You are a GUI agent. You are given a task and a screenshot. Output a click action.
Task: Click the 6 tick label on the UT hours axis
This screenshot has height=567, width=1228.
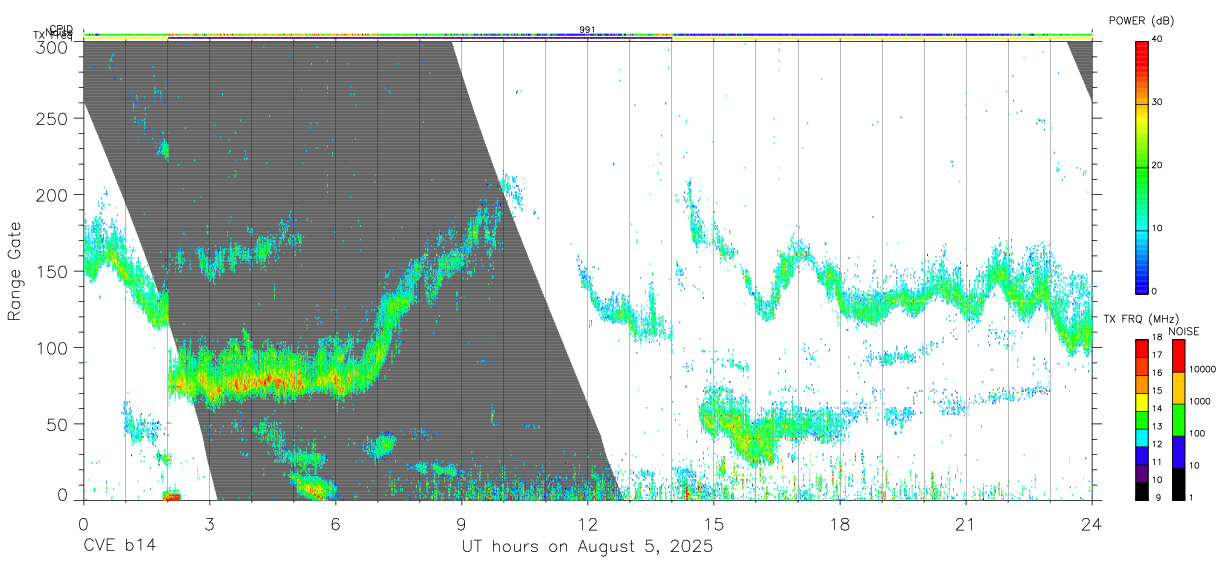(x=335, y=524)
